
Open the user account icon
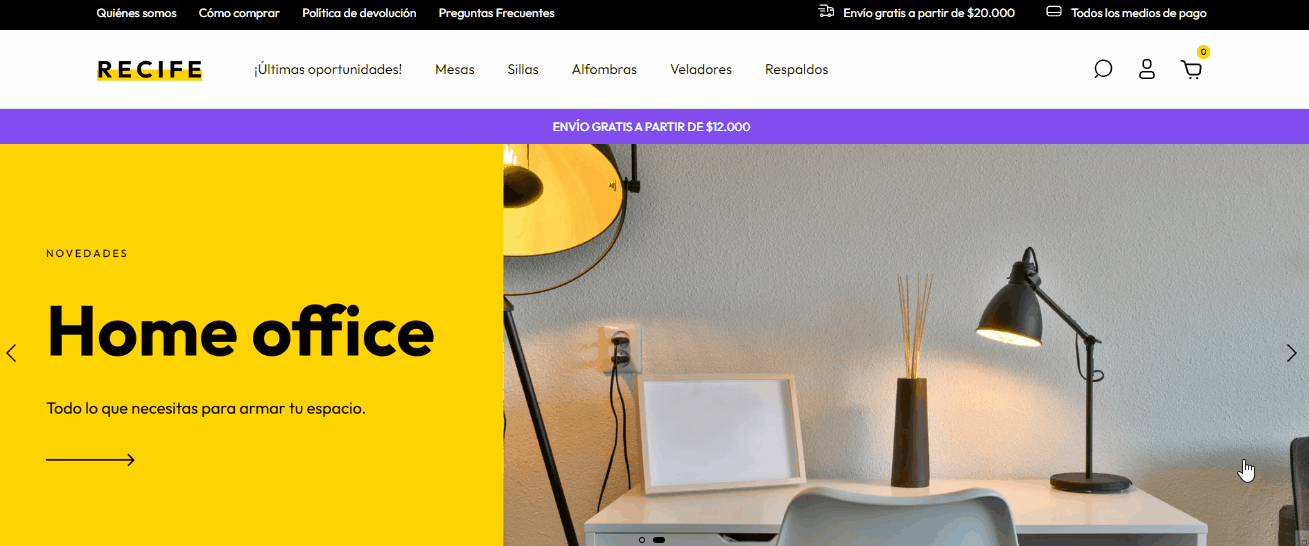(1147, 69)
